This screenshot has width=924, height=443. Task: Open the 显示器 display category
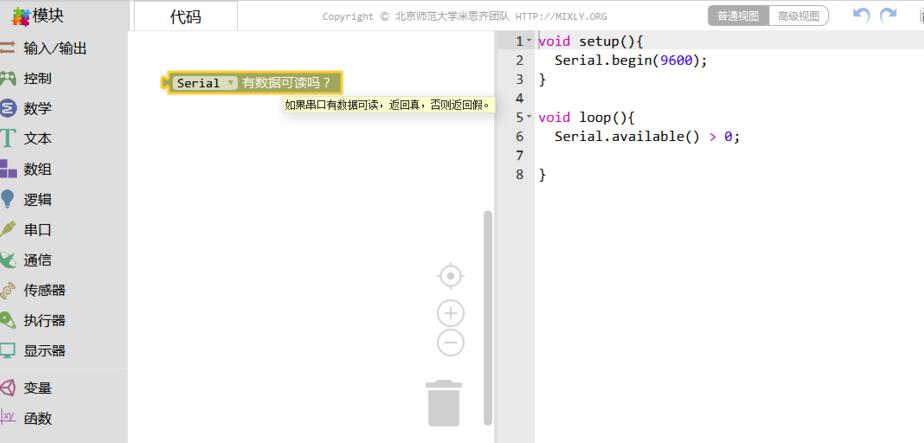pyautogui.click(x=45, y=351)
